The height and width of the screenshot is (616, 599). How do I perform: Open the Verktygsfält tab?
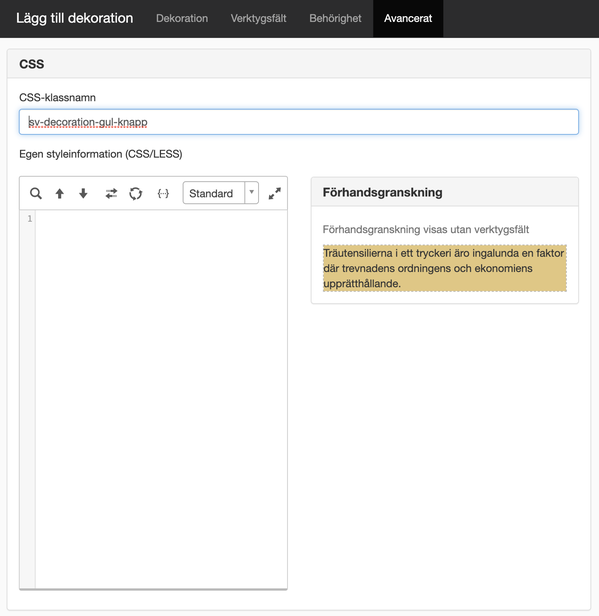point(258,18)
